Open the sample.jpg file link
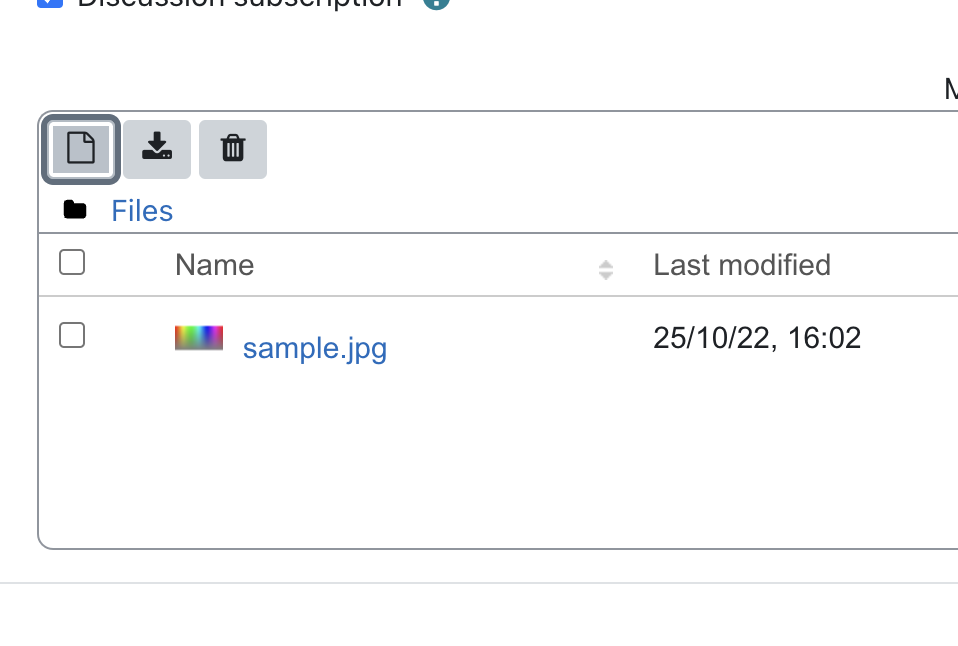Screen dimensions: 958x646 coord(315,348)
